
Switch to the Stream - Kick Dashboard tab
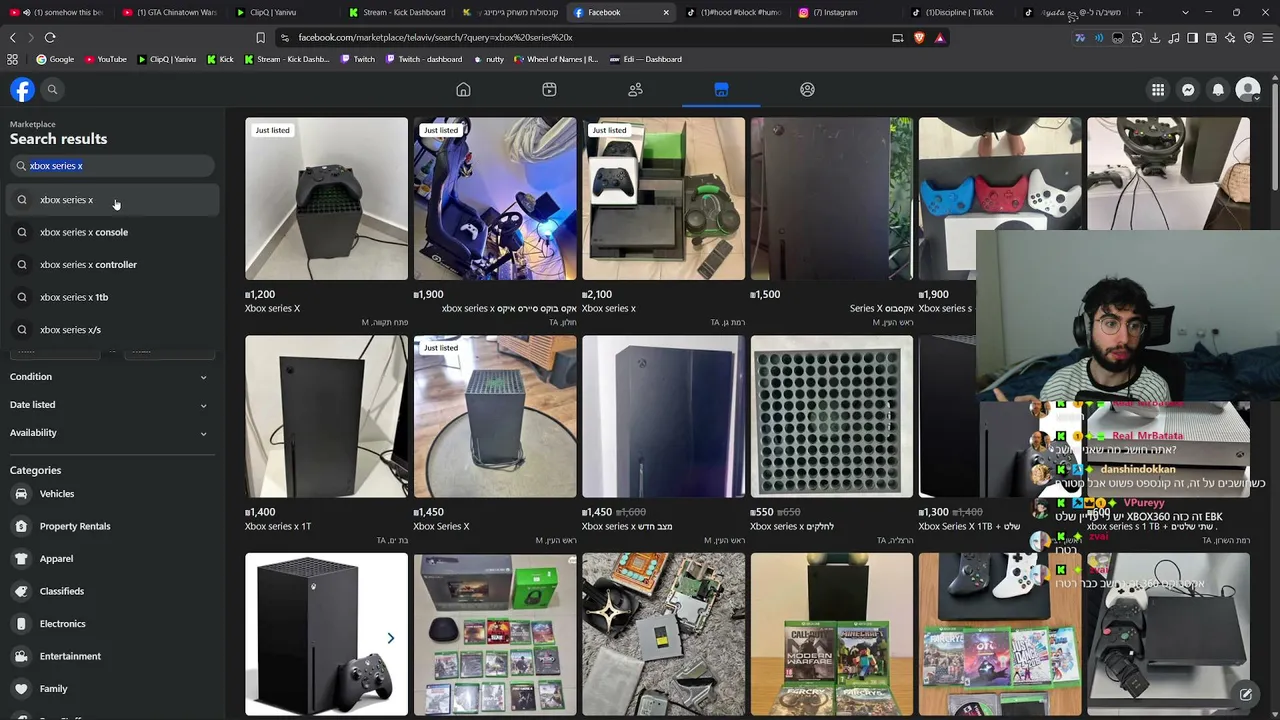[395, 12]
